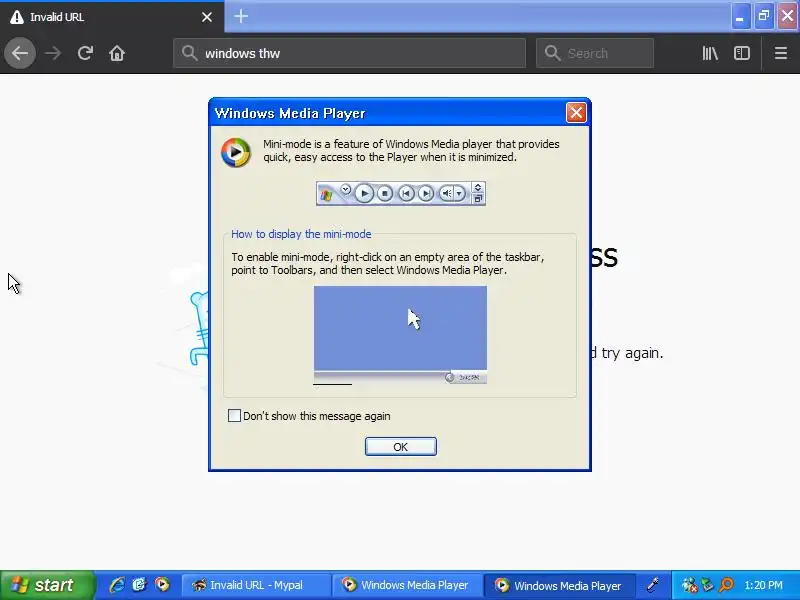Click the browser Search box
The image size is (800, 600).
(x=594, y=53)
